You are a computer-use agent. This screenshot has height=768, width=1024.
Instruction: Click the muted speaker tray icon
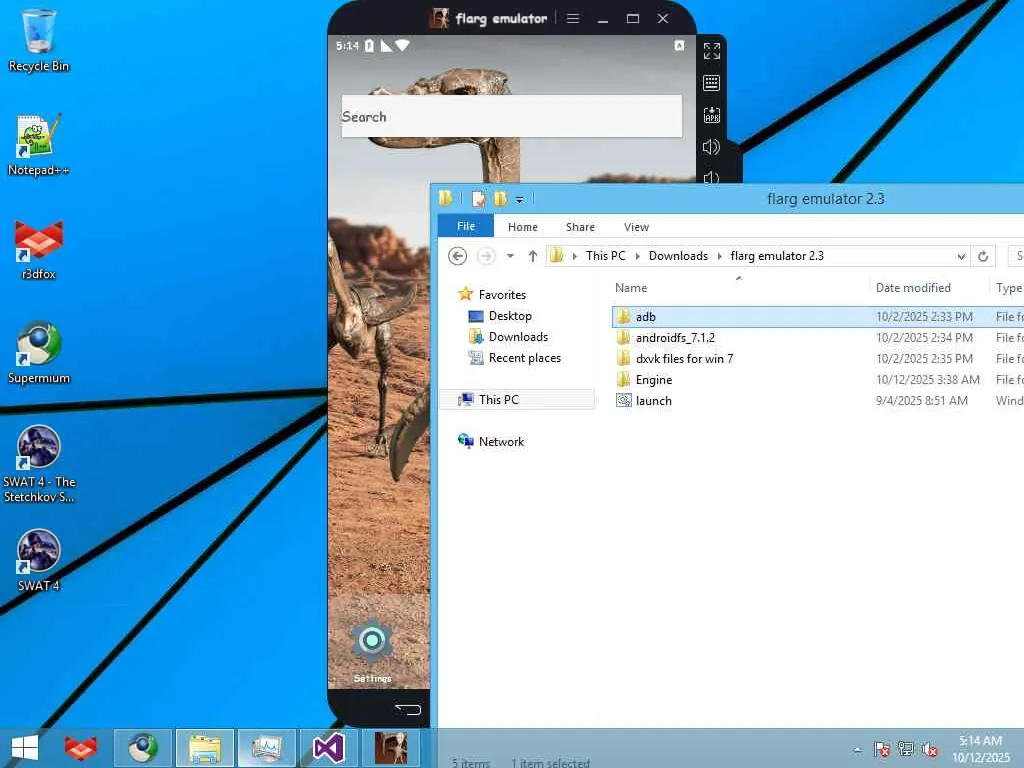[x=929, y=749]
